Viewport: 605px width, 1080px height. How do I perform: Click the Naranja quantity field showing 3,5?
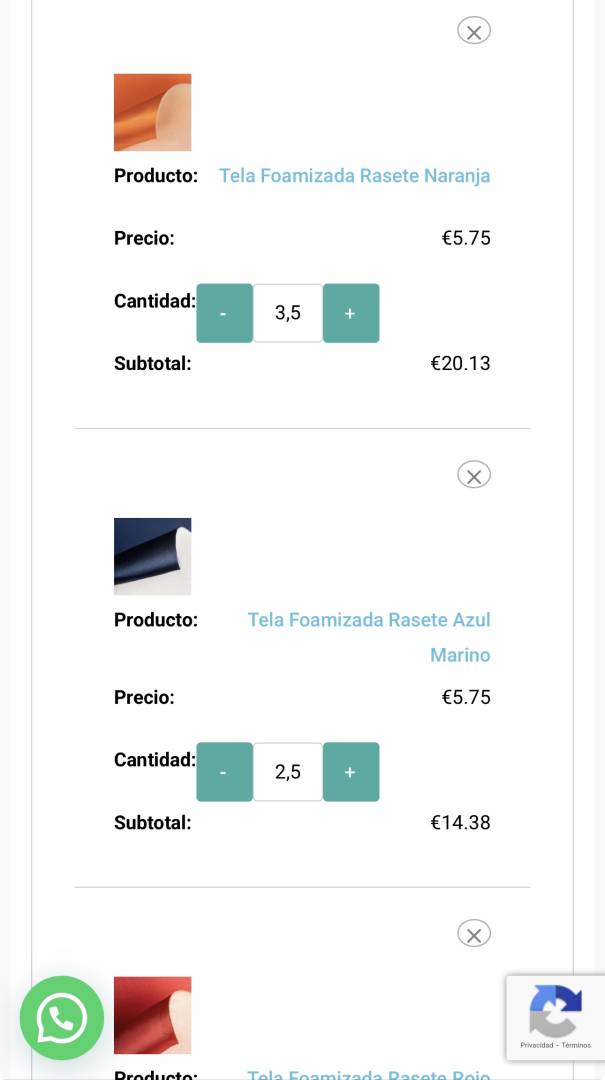pos(288,313)
